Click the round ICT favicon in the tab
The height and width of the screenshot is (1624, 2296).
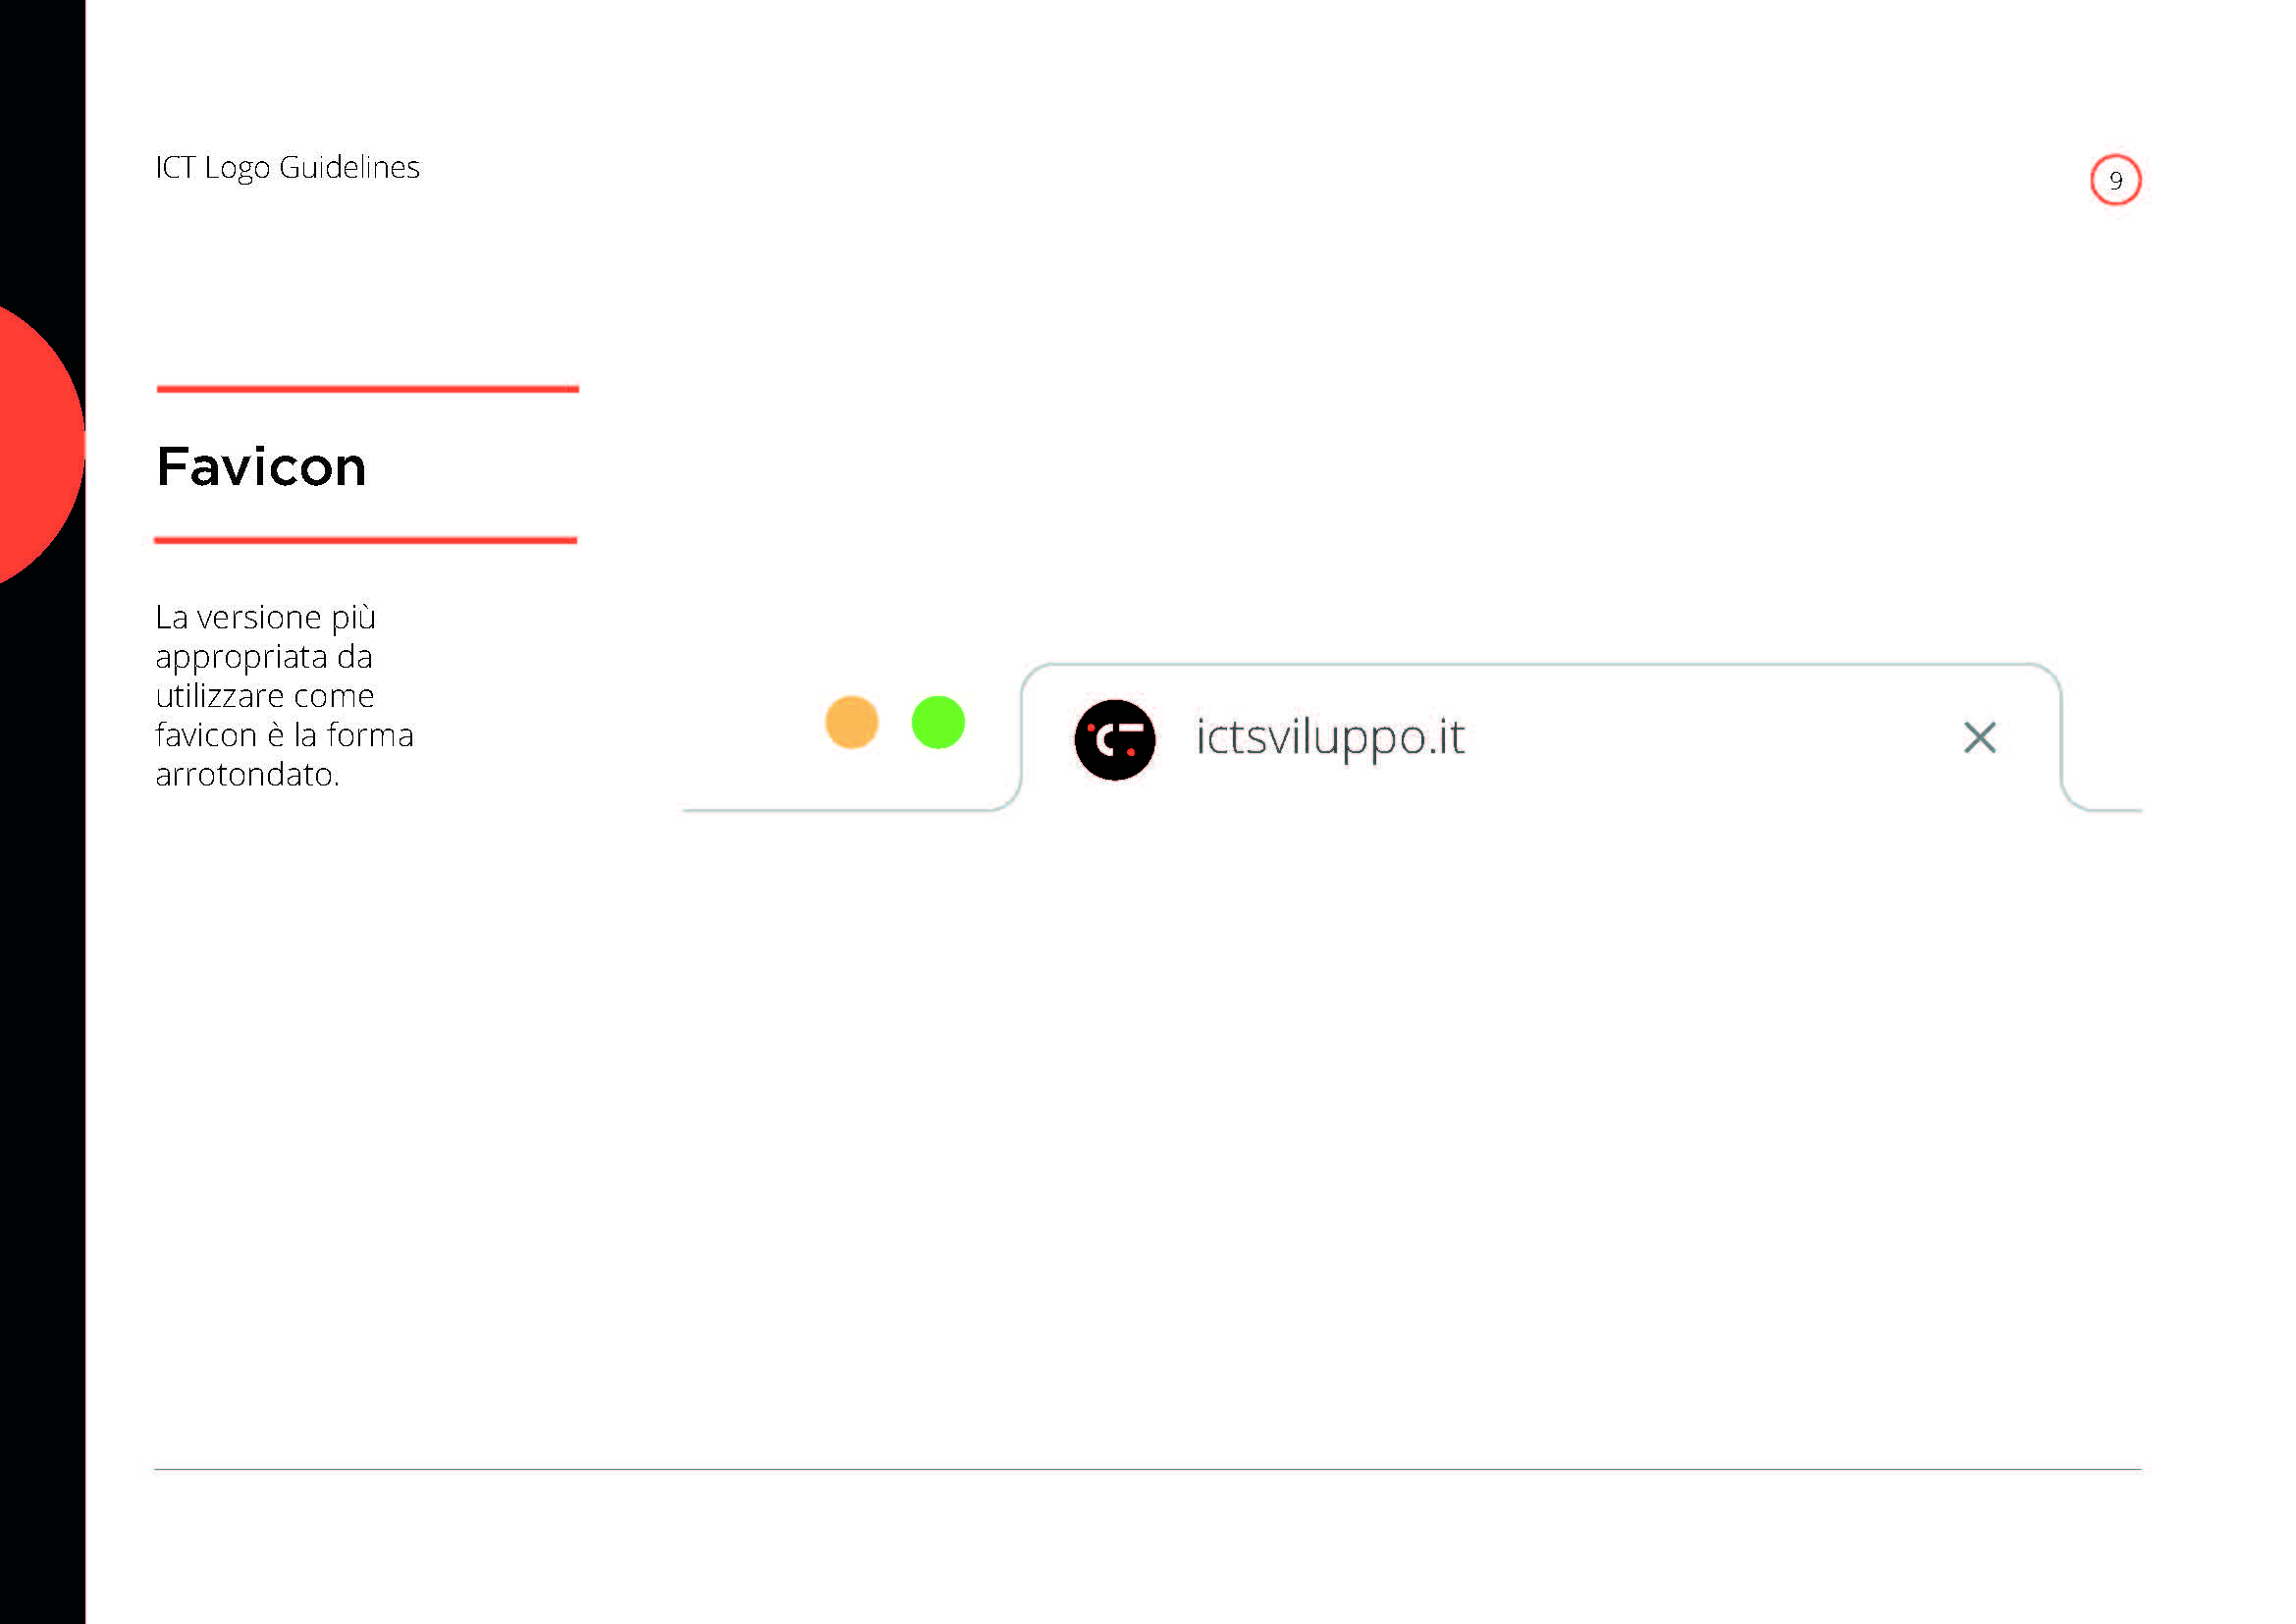[x=1115, y=740]
